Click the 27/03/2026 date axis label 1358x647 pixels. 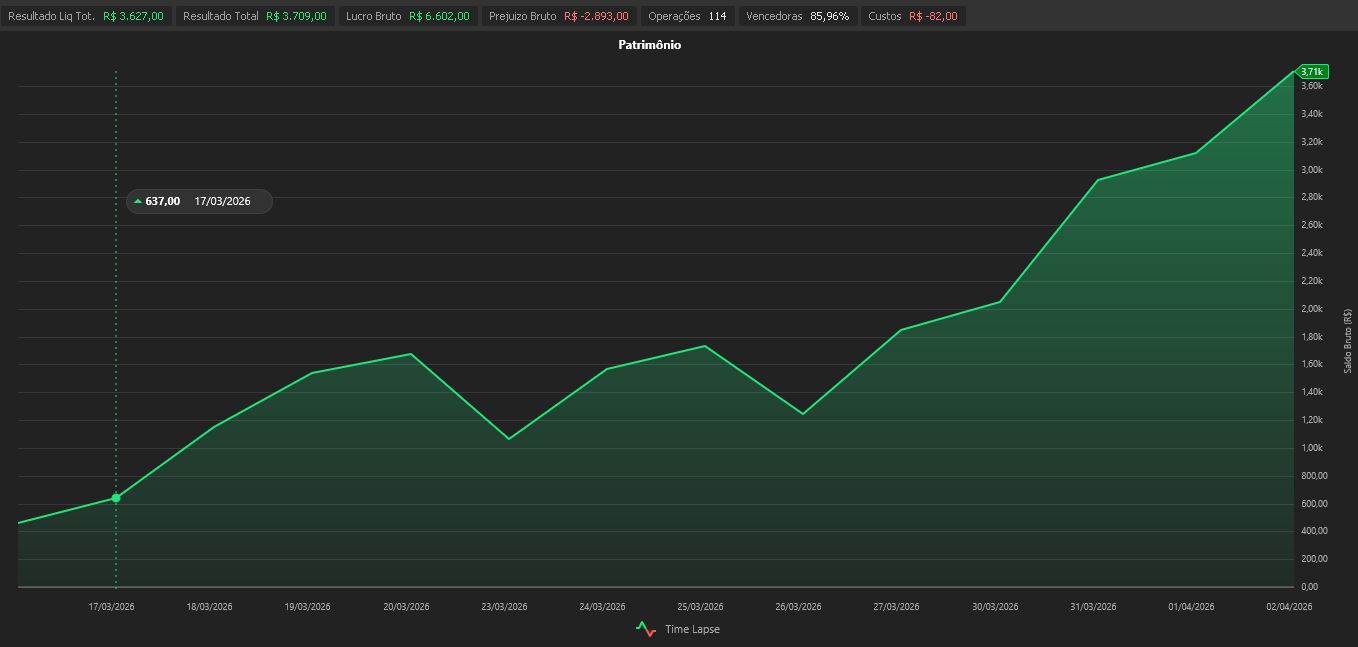coord(896,607)
